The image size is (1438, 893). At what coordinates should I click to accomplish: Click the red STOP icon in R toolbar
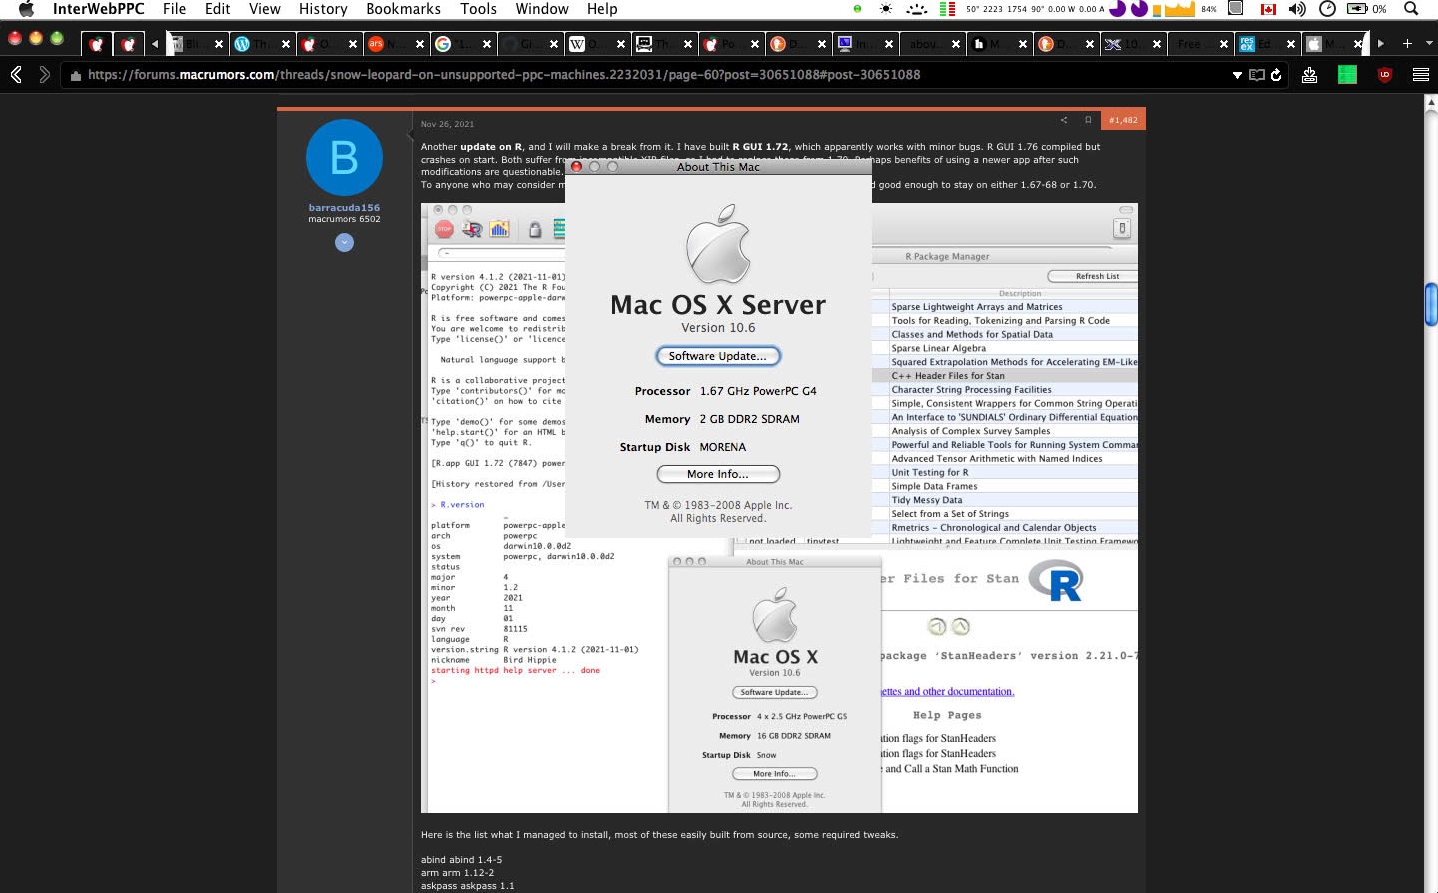(x=445, y=229)
